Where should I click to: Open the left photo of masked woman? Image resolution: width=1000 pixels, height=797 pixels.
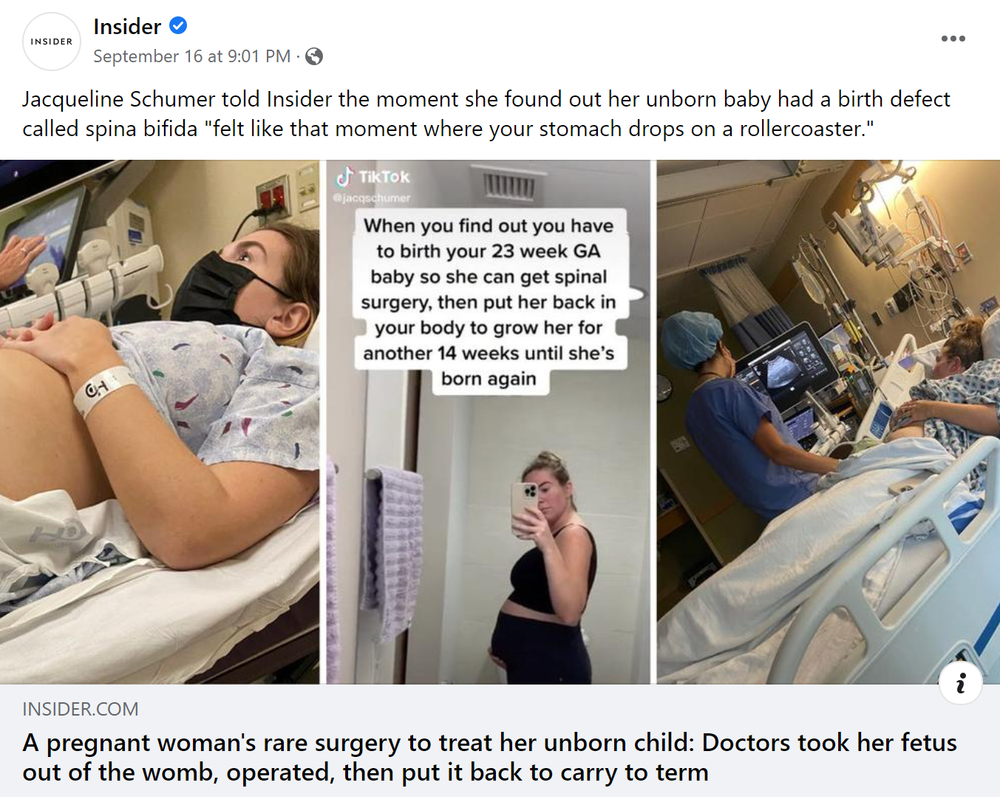(159, 422)
